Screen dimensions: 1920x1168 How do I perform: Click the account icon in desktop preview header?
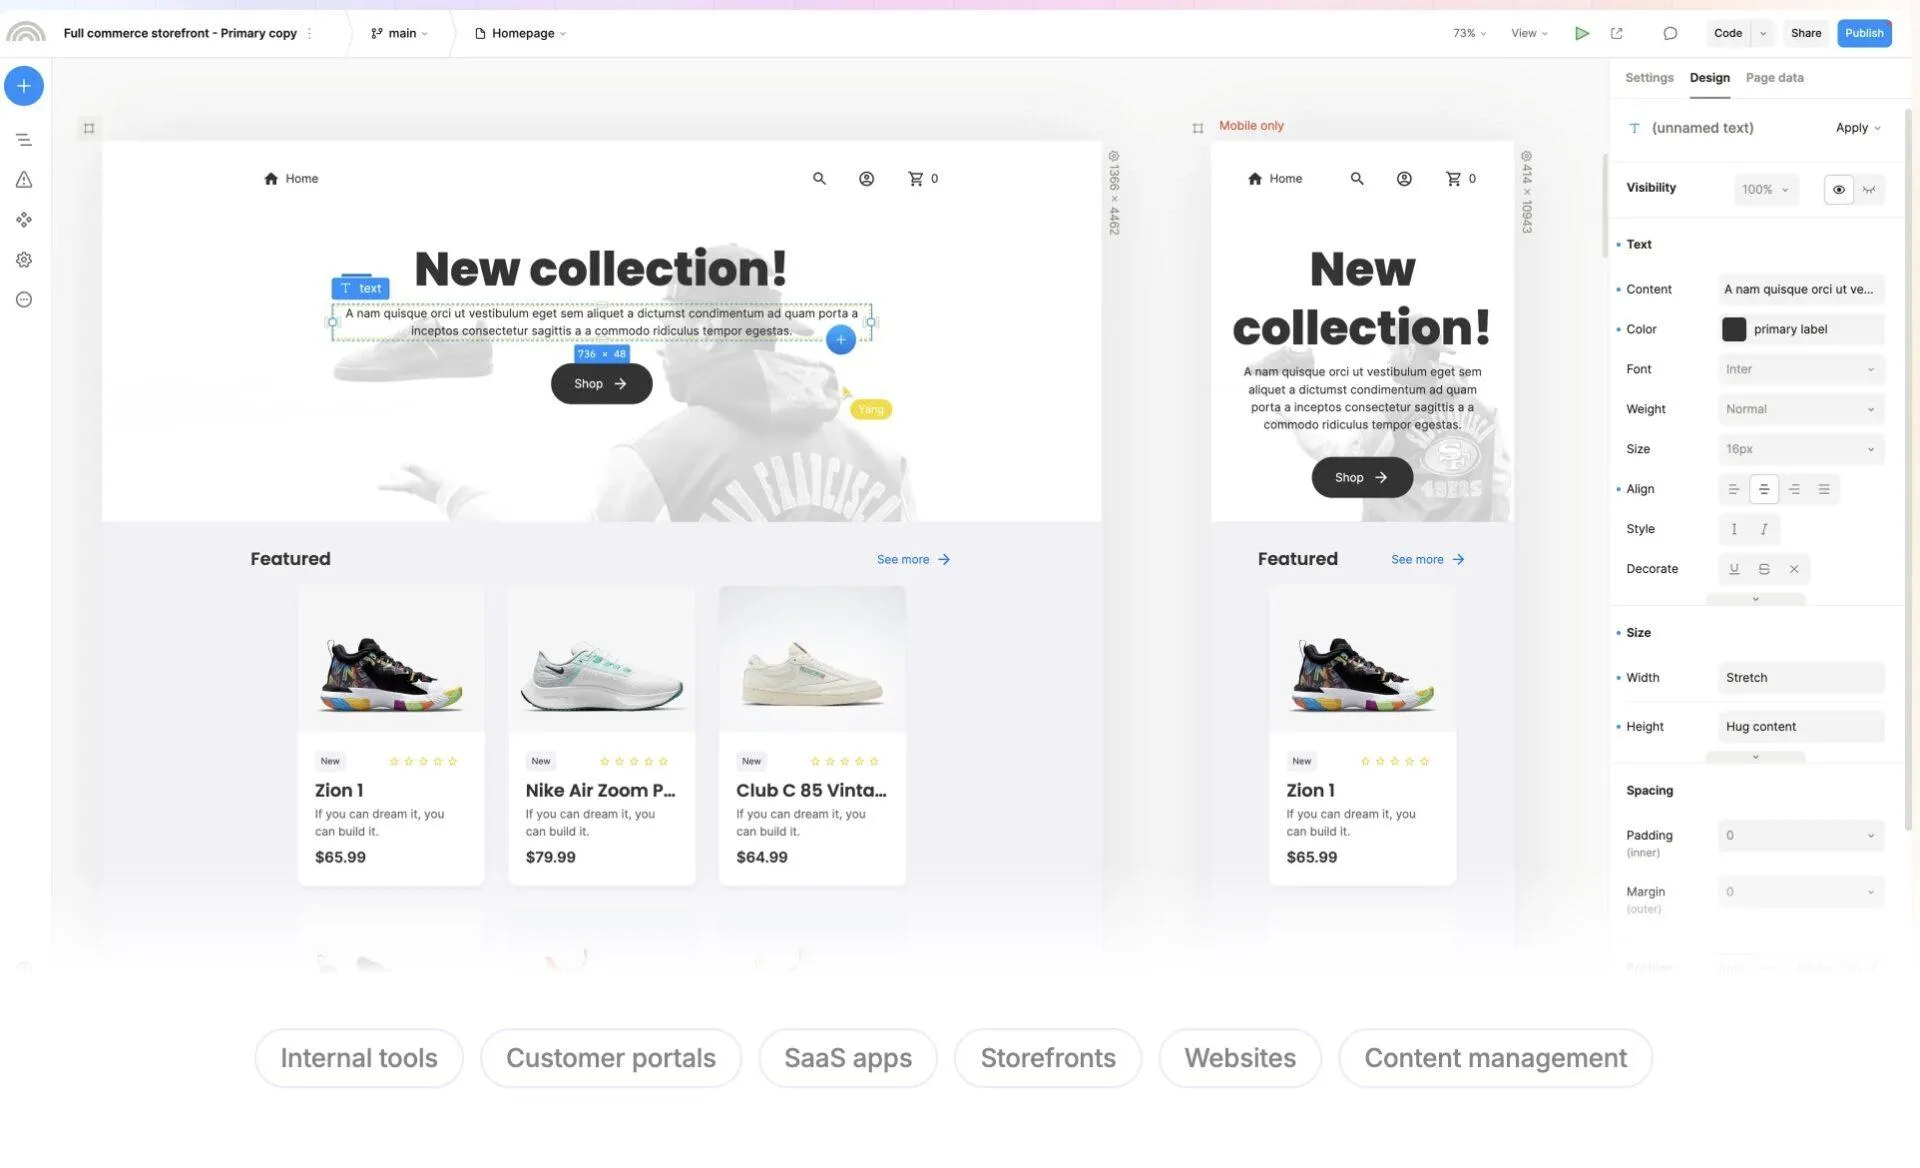point(866,179)
